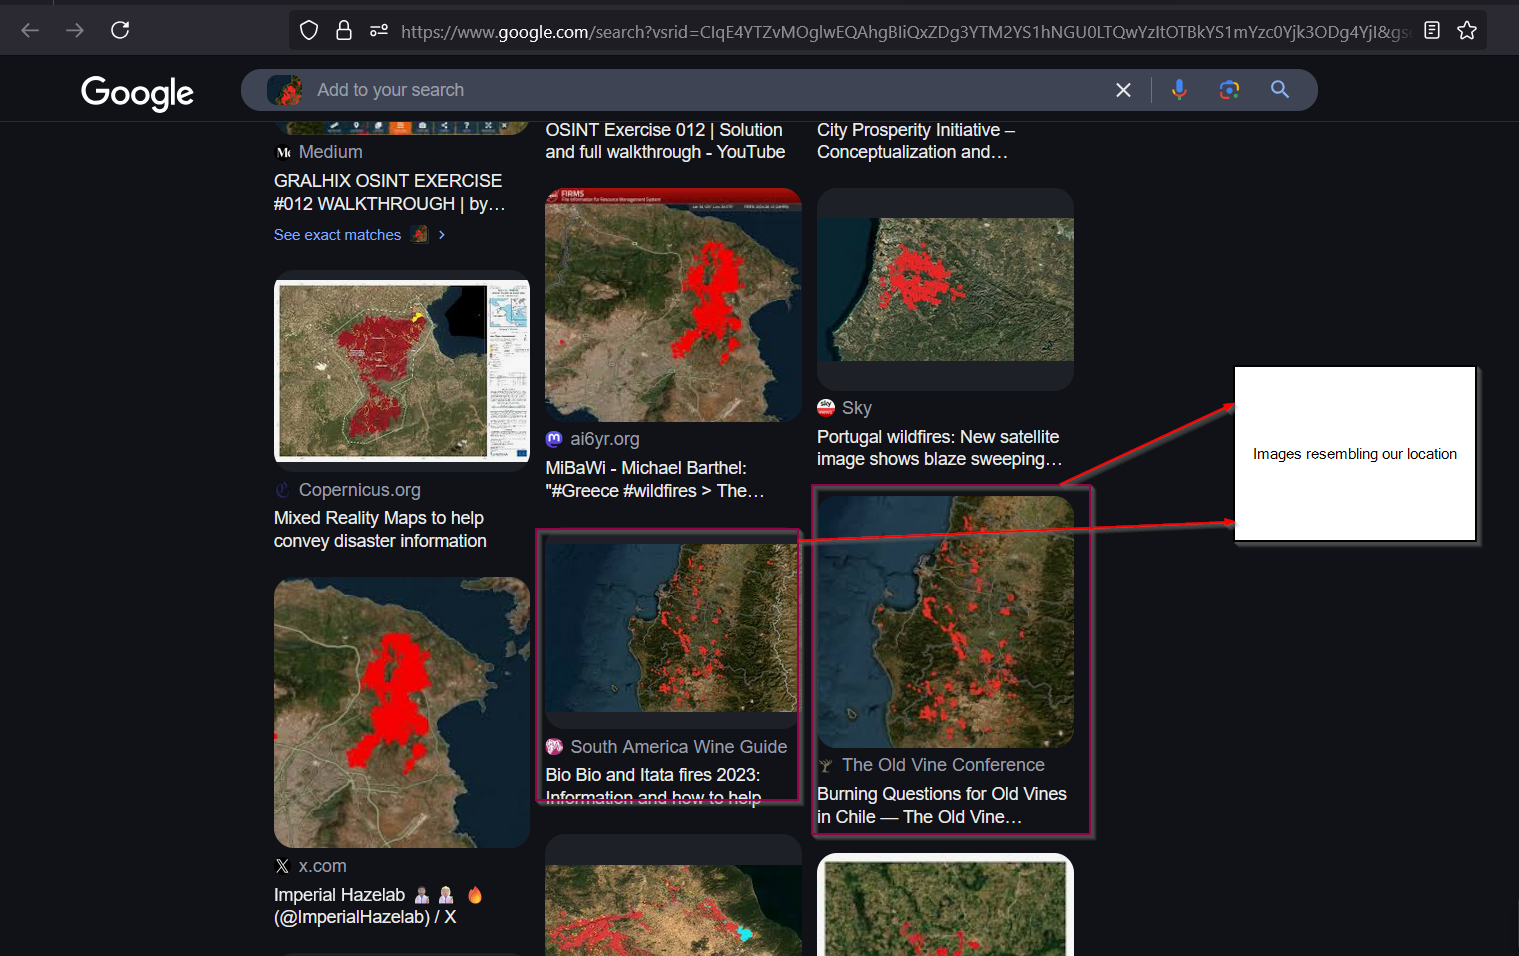Open See exact matches link

337,235
